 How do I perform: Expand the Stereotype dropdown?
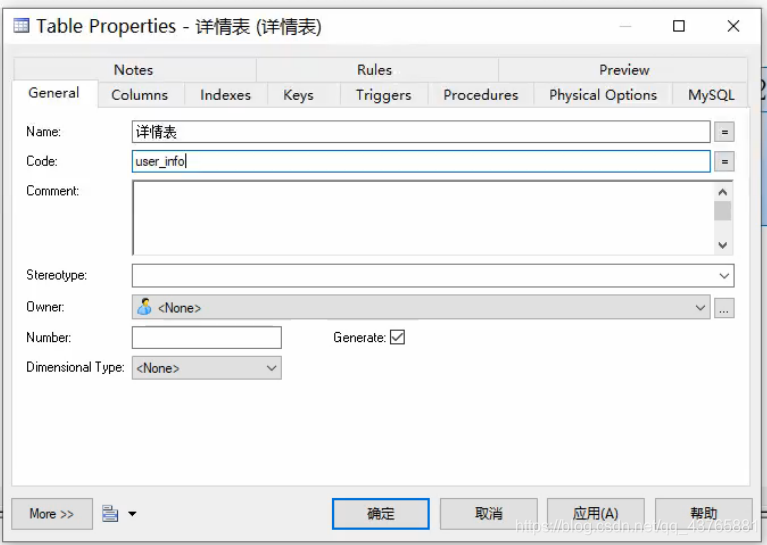[x=724, y=276]
